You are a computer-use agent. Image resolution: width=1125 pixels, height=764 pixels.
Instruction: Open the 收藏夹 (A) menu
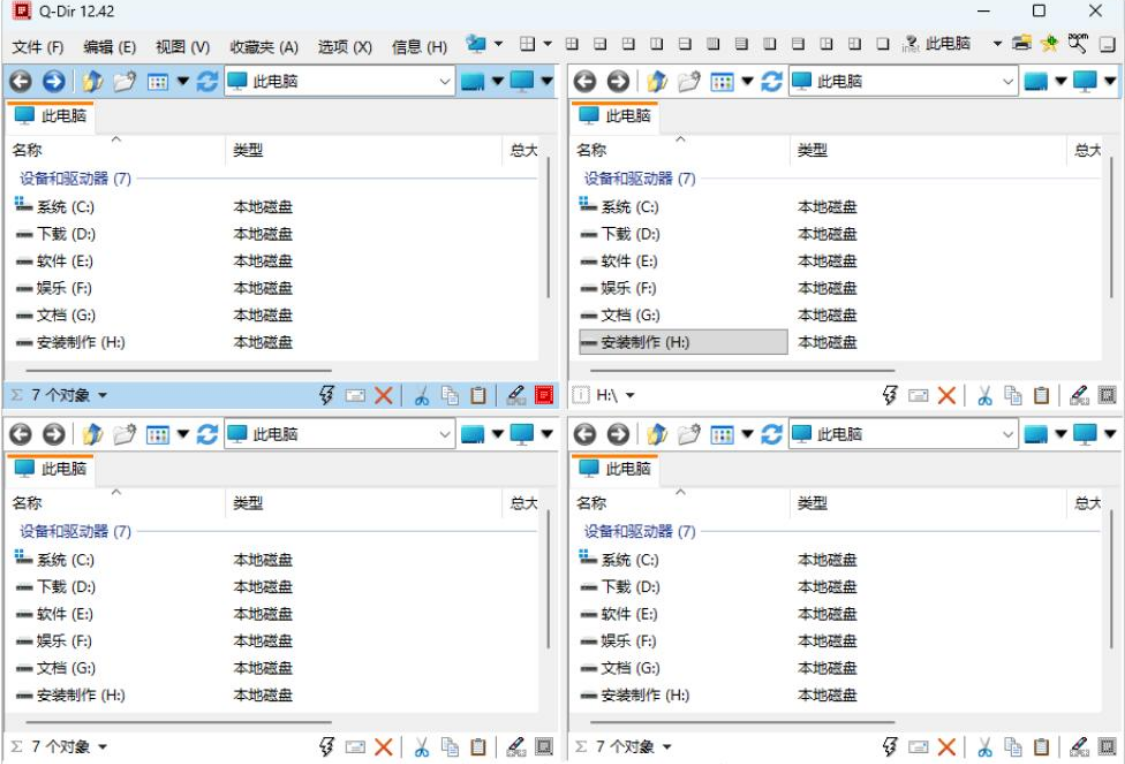(263, 47)
